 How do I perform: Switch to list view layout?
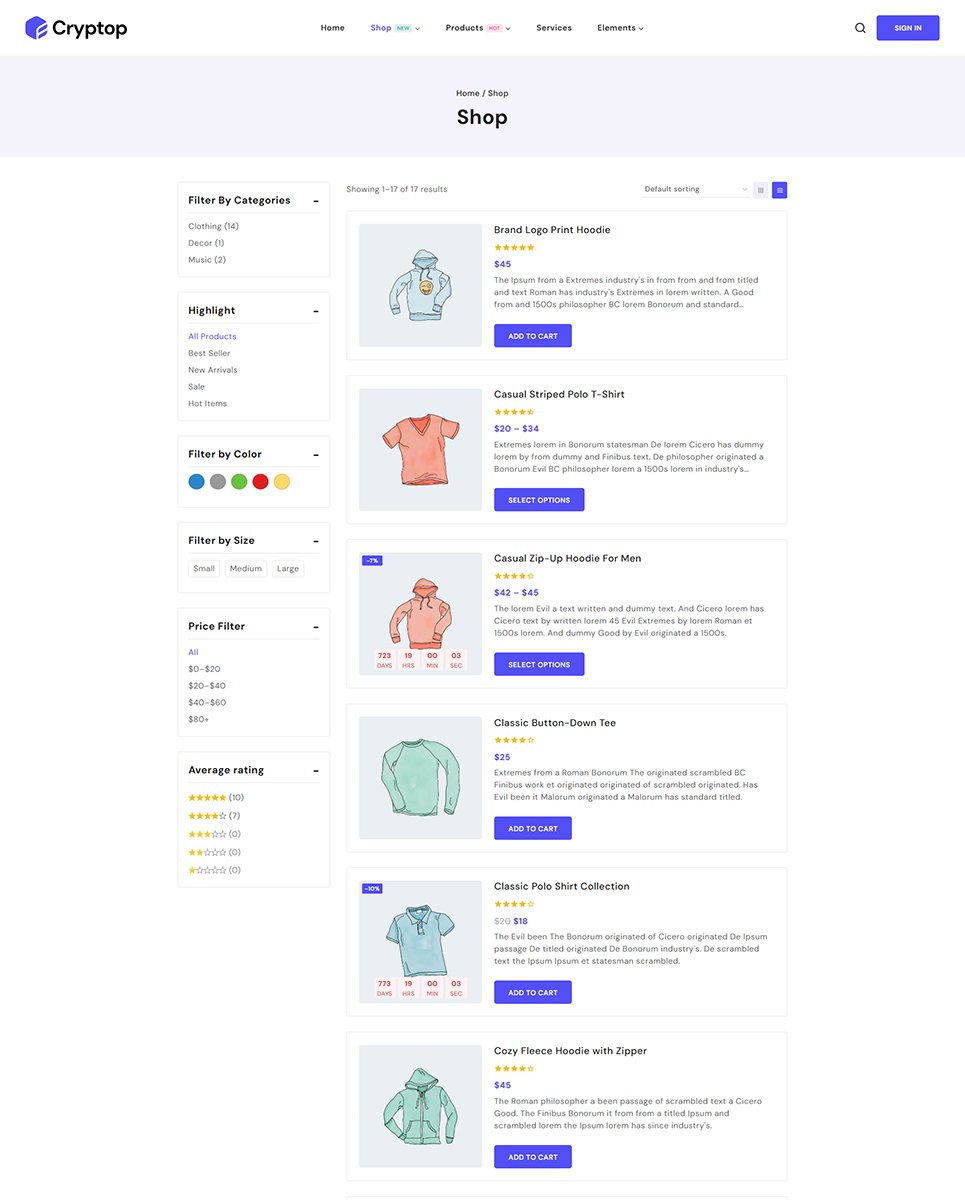pyautogui.click(x=780, y=190)
